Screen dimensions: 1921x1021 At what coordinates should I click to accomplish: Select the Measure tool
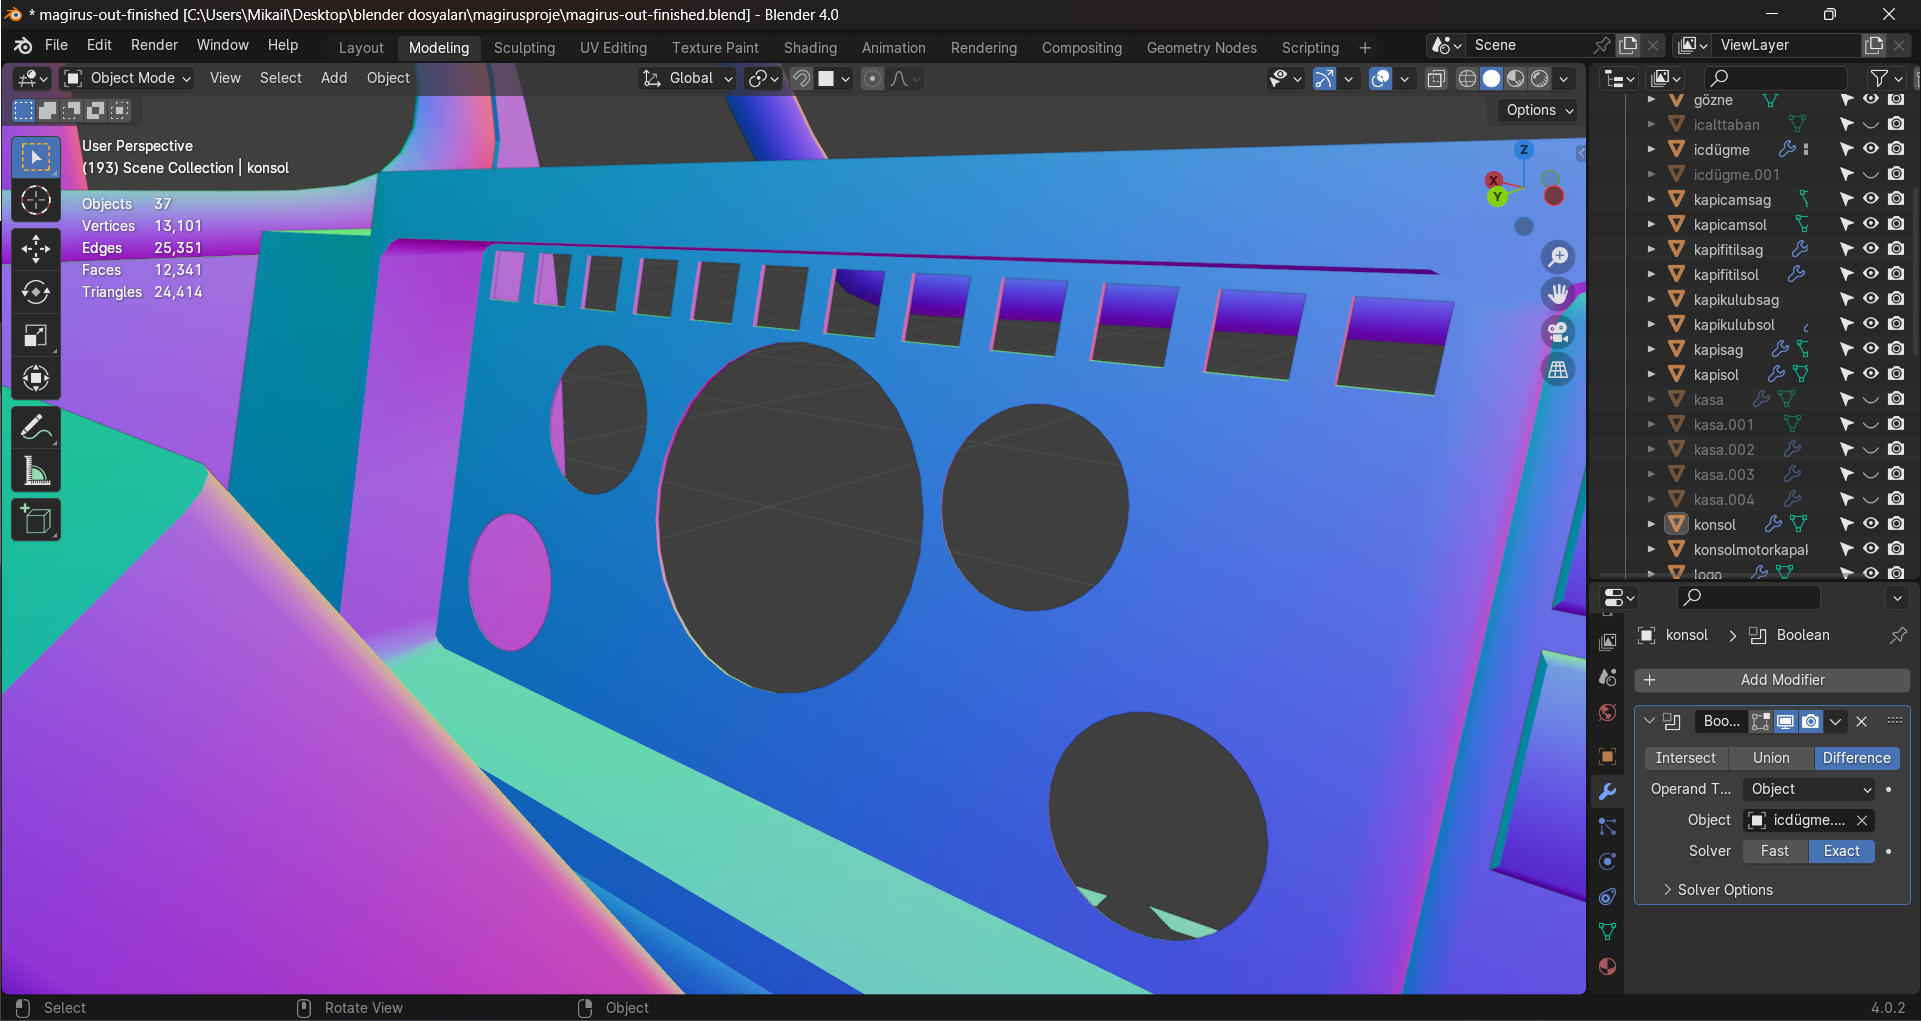point(36,471)
